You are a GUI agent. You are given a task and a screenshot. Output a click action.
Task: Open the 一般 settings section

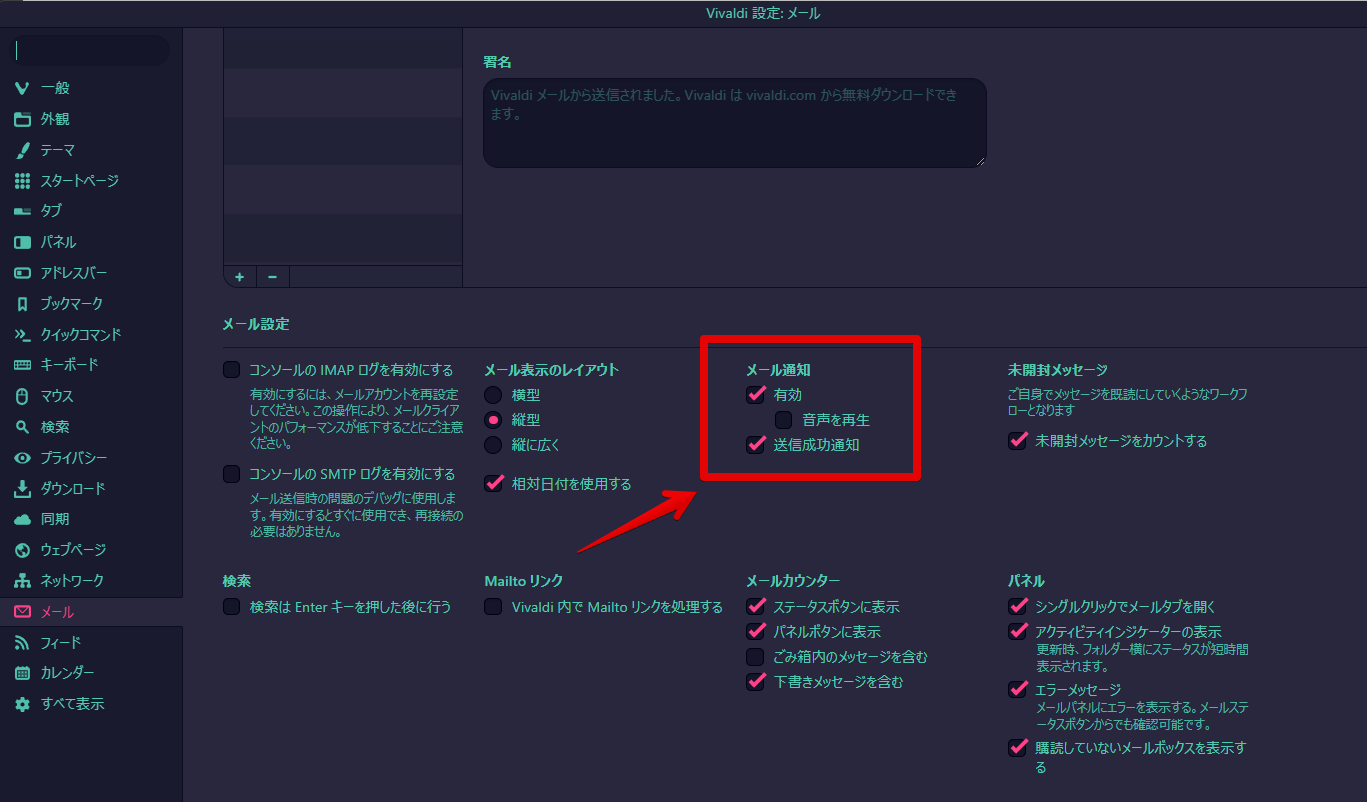point(91,88)
